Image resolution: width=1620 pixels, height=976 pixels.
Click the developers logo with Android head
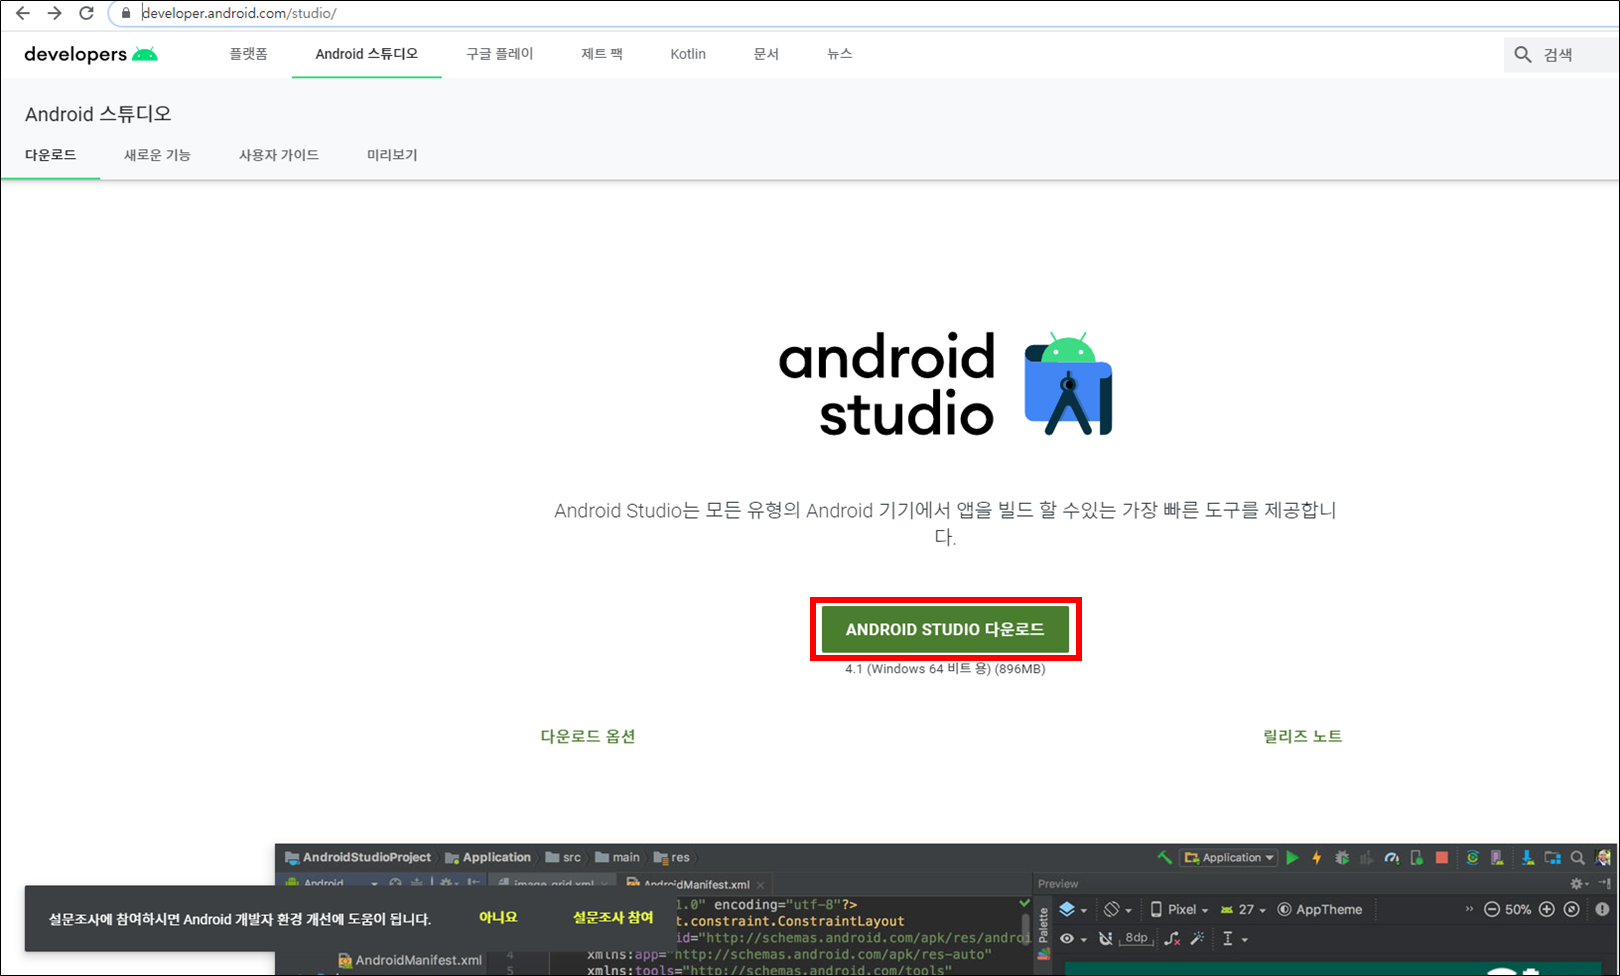click(91, 54)
